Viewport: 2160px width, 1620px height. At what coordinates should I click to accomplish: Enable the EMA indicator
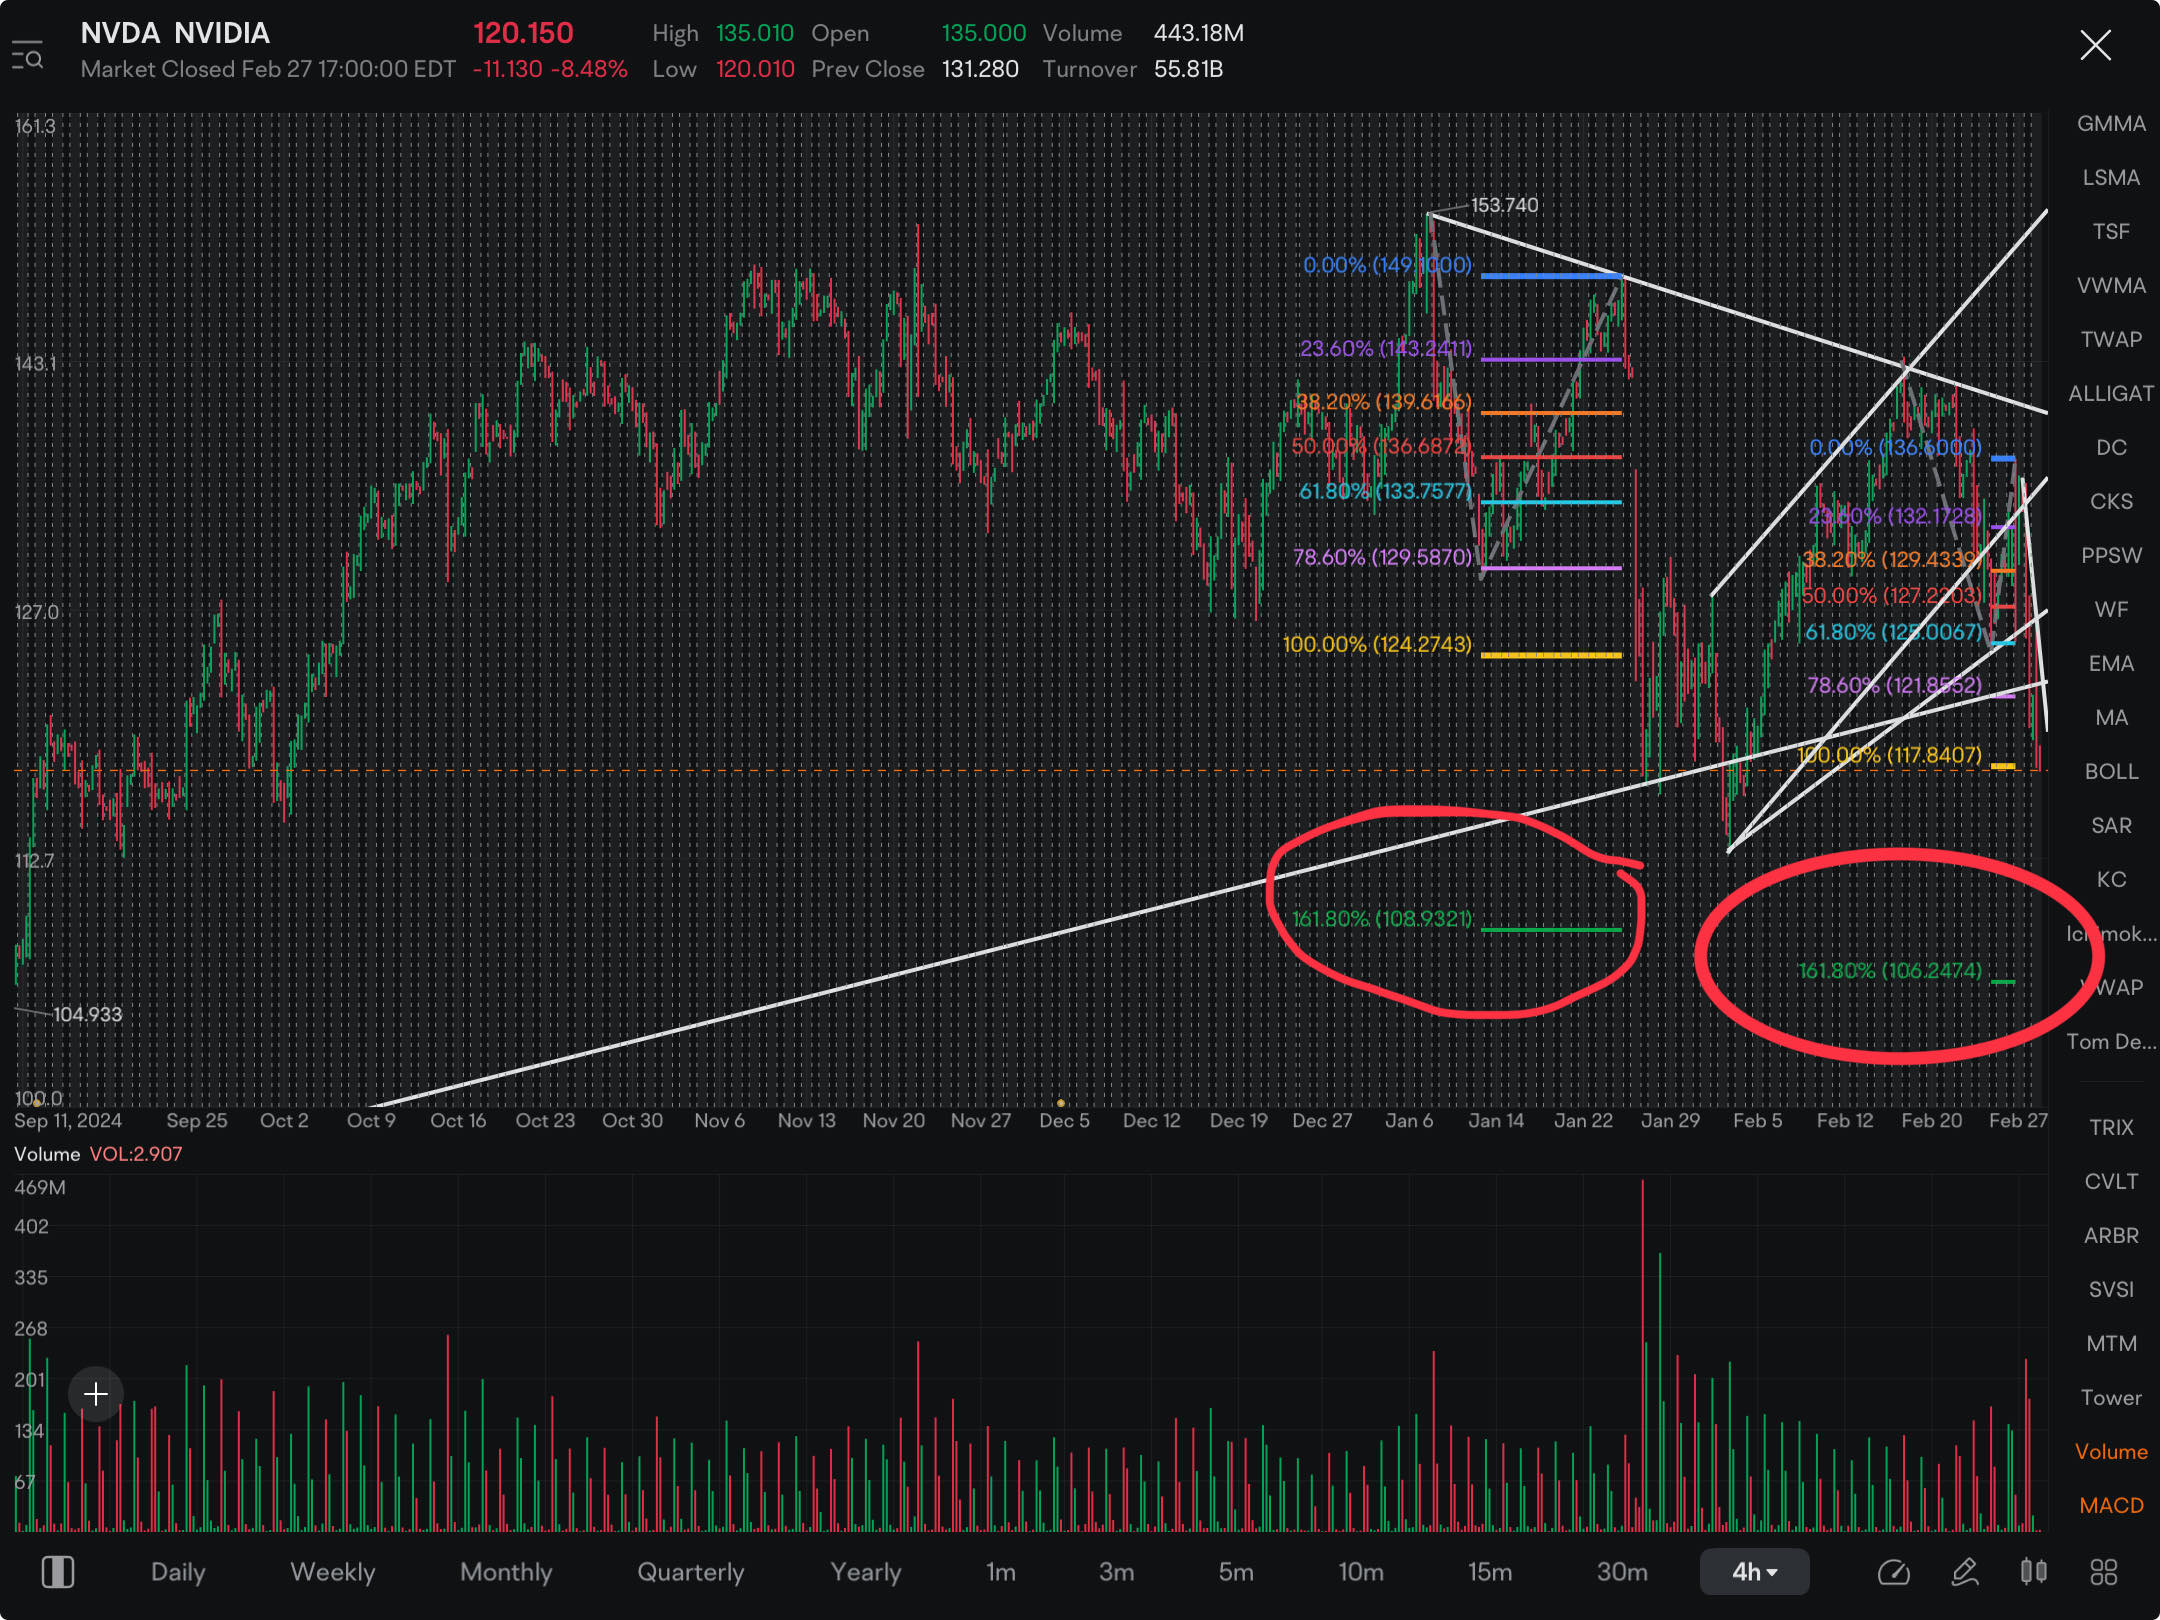pos(2111,663)
